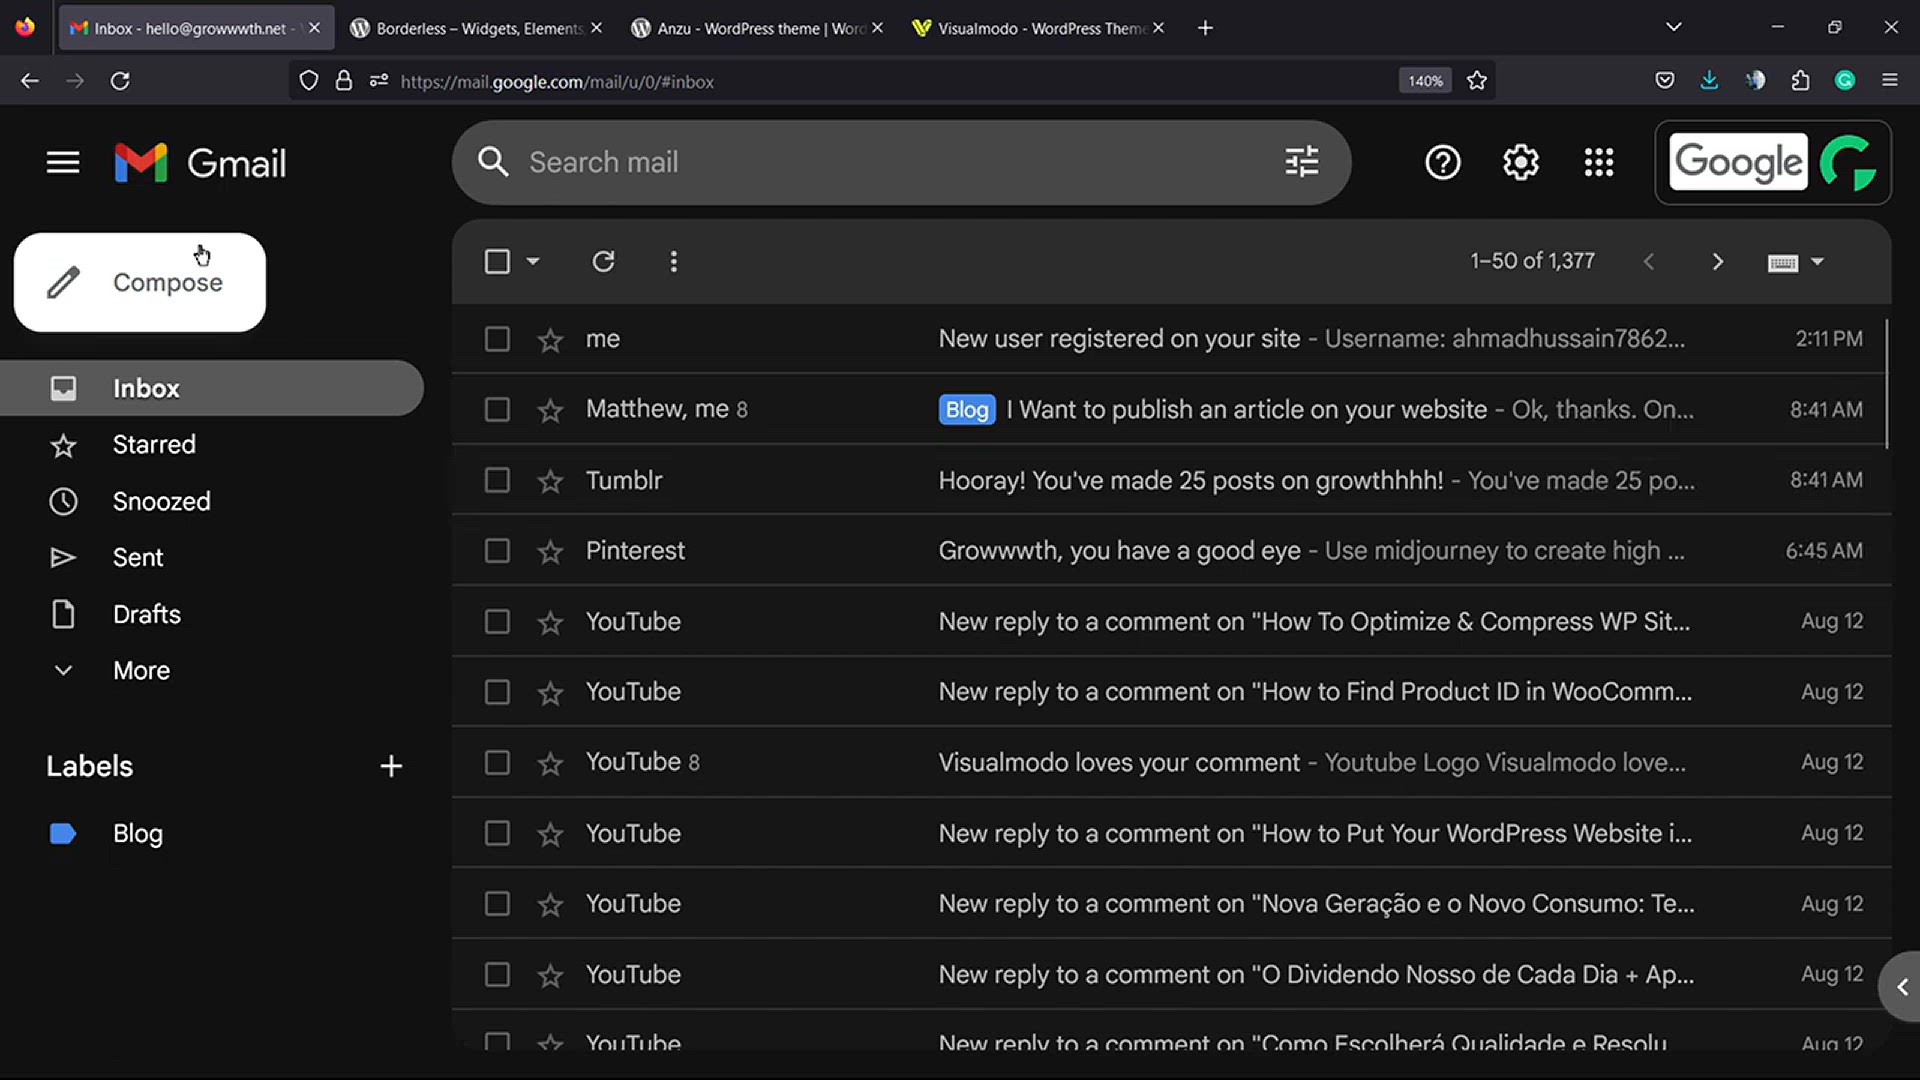Image resolution: width=1920 pixels, height=1080 pixels.
Task: Show the side panel arrow
Action: tap(1901, 987)
